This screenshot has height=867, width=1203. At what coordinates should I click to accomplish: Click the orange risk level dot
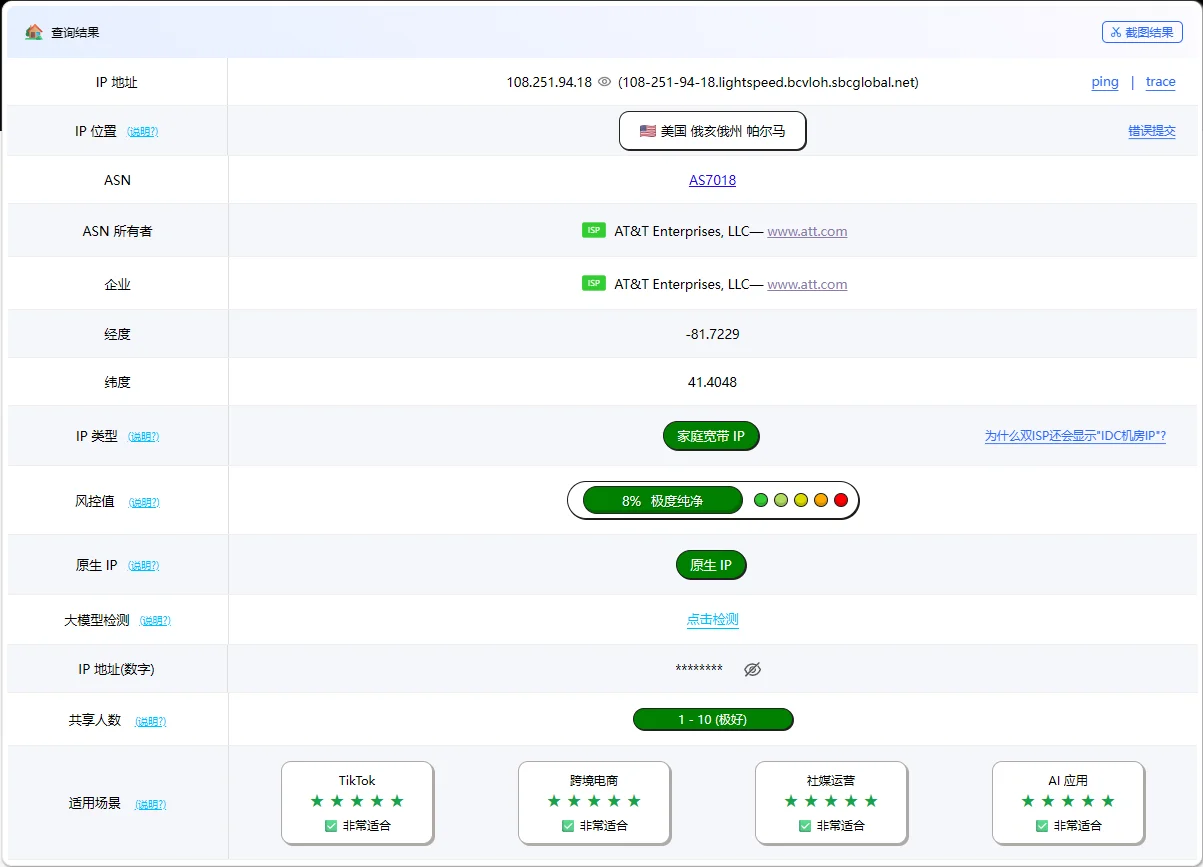[x=821, y=500]
